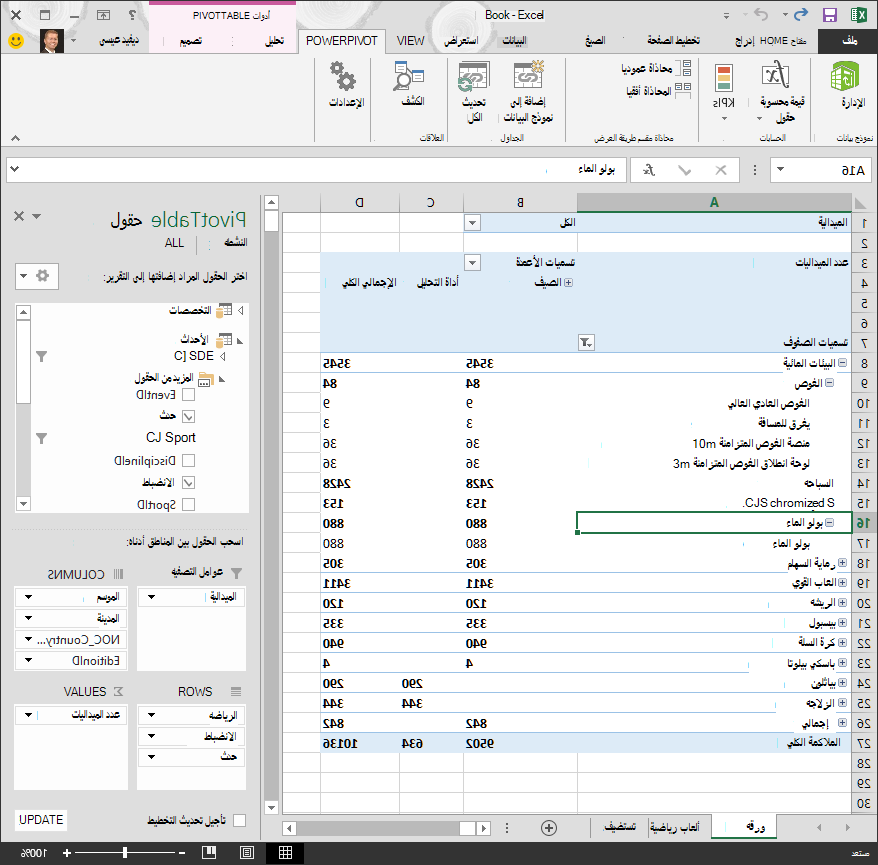Uncheck the حدث field checkbox
Image resolution: width=878 pixels, height=865 pixels.
(x=189, y=417)
